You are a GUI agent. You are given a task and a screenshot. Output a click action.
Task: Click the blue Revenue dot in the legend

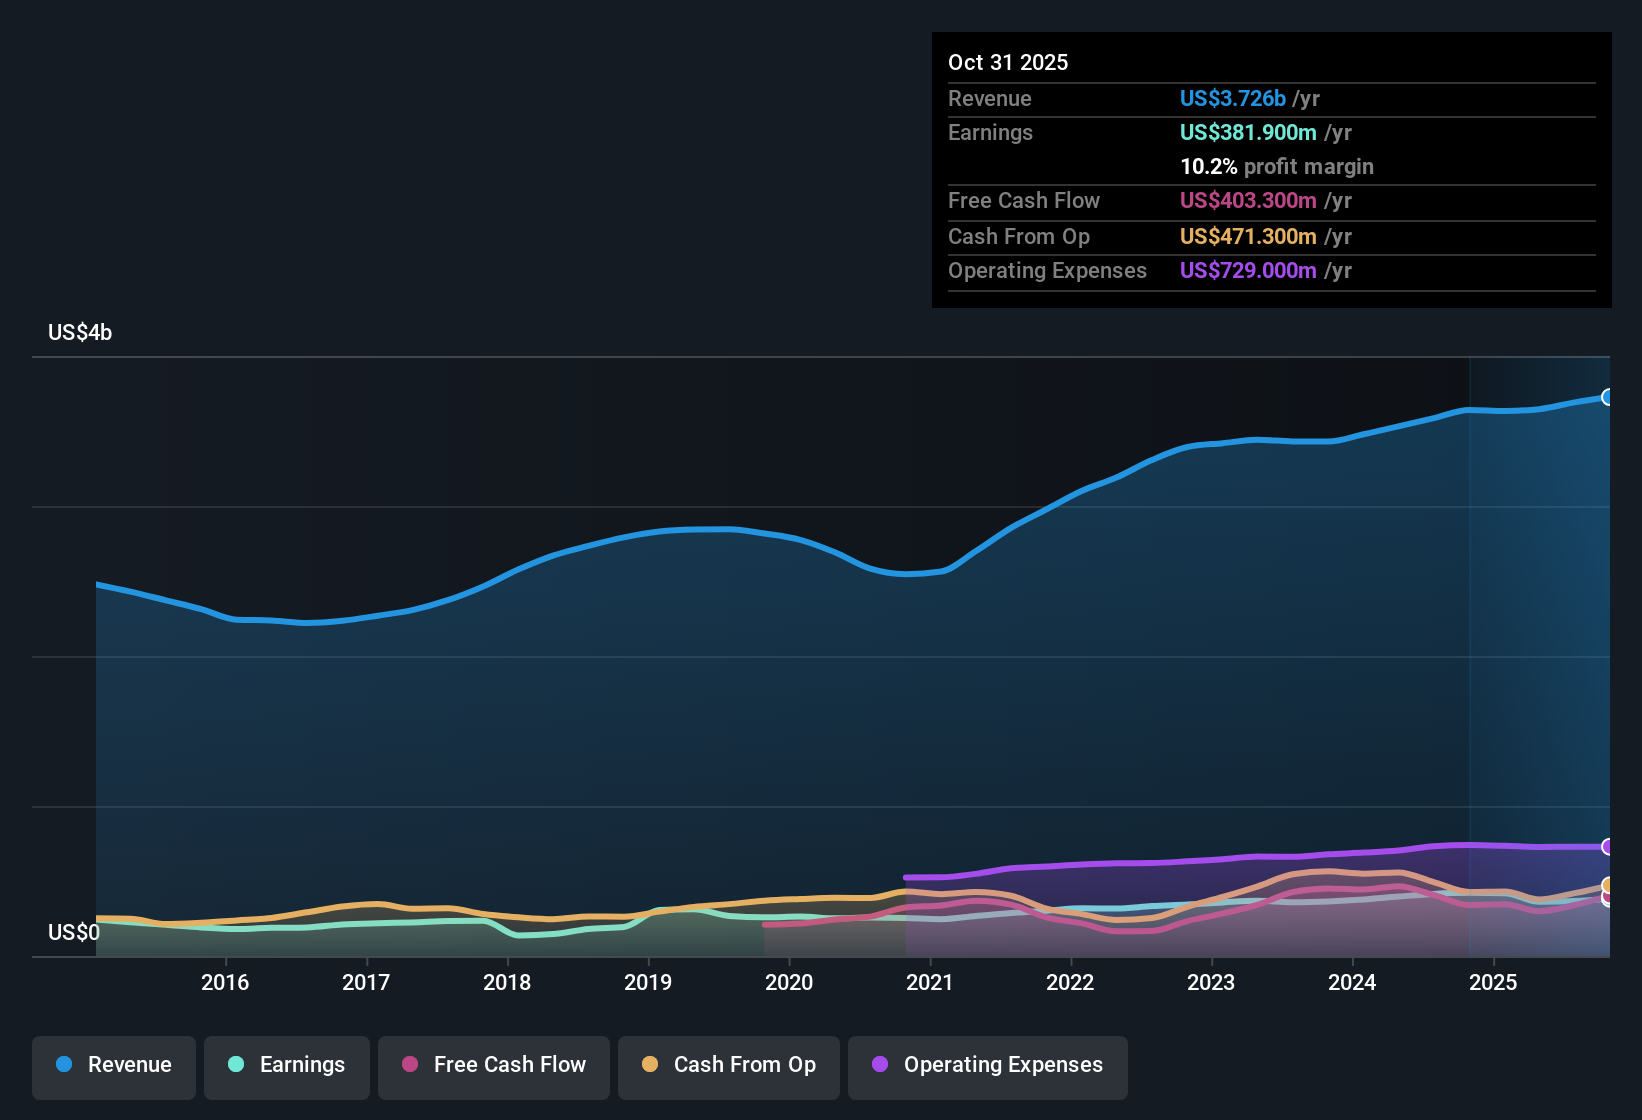point(63,1065)
